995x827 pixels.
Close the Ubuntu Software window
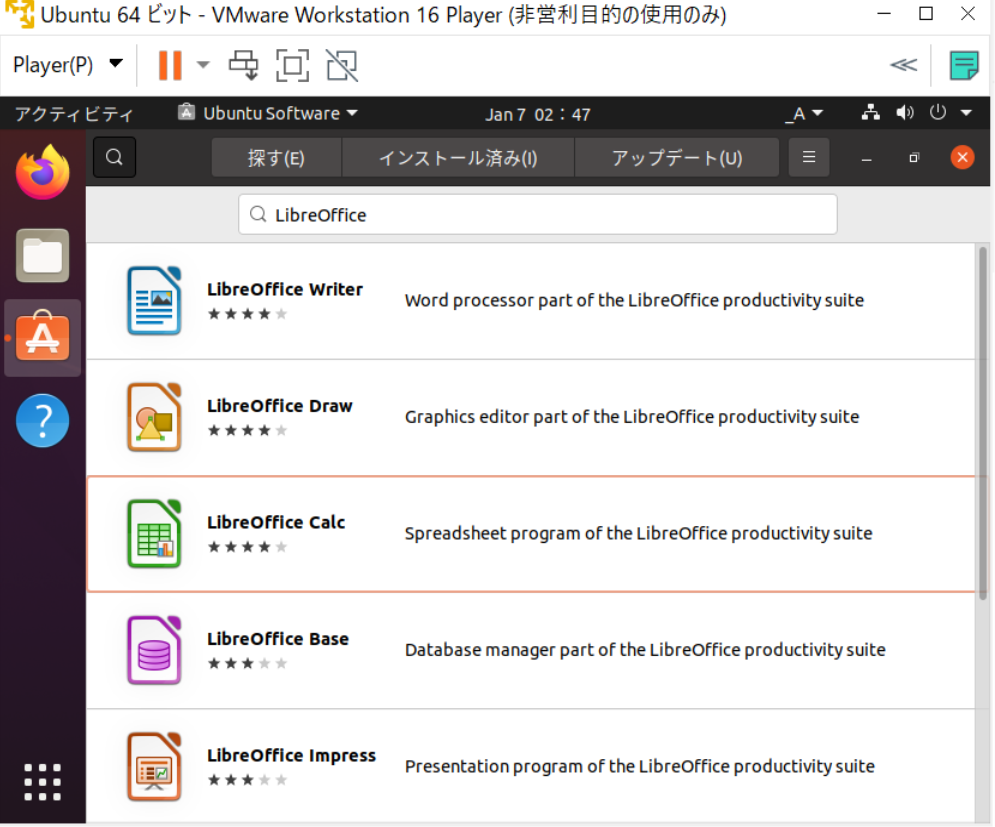point(962,157)
